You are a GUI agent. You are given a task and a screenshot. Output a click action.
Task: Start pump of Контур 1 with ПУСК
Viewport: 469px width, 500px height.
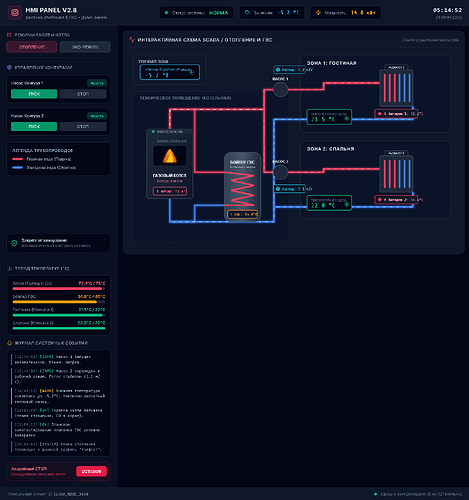coord(34,94)
